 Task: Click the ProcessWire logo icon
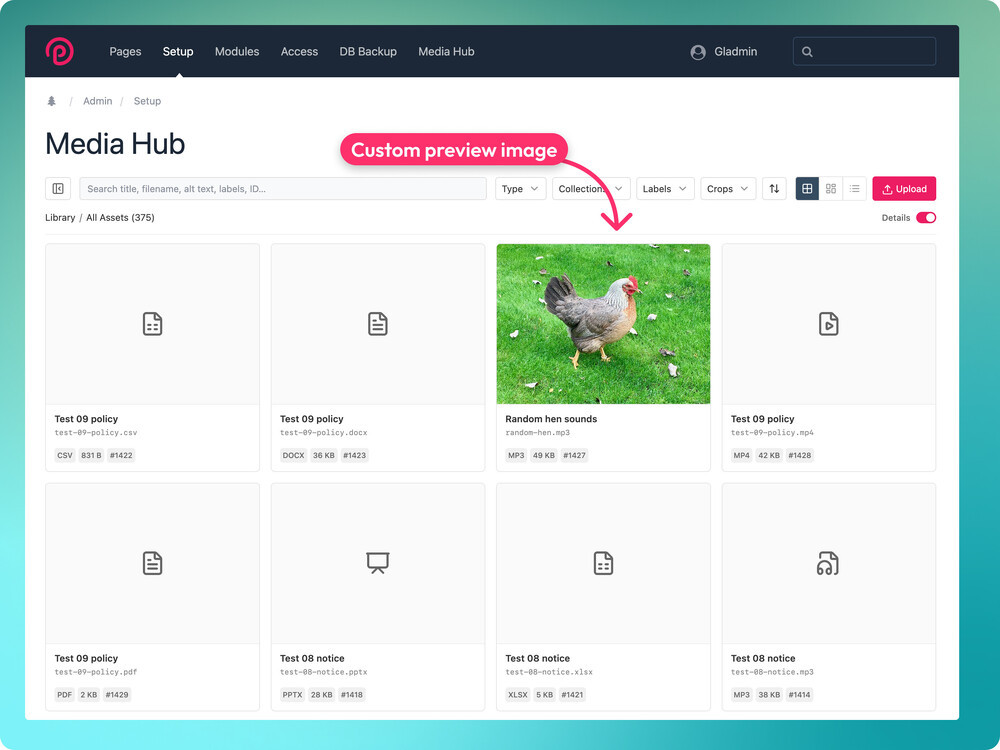pos(59,51)
